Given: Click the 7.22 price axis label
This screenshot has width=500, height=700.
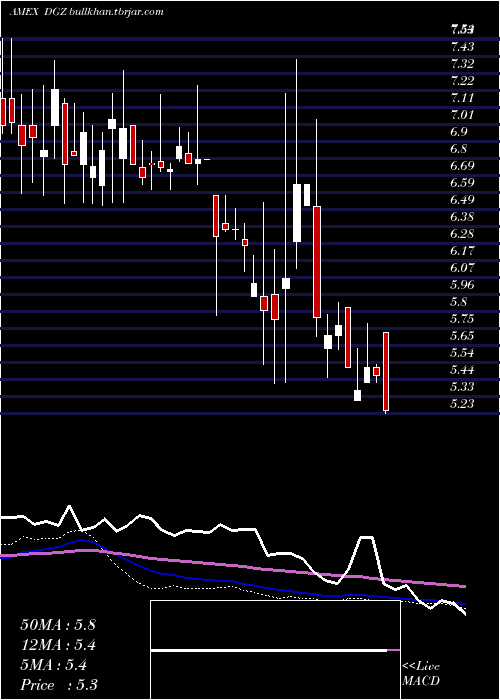Looking at the screenshot, I should (x=462, y=81).
